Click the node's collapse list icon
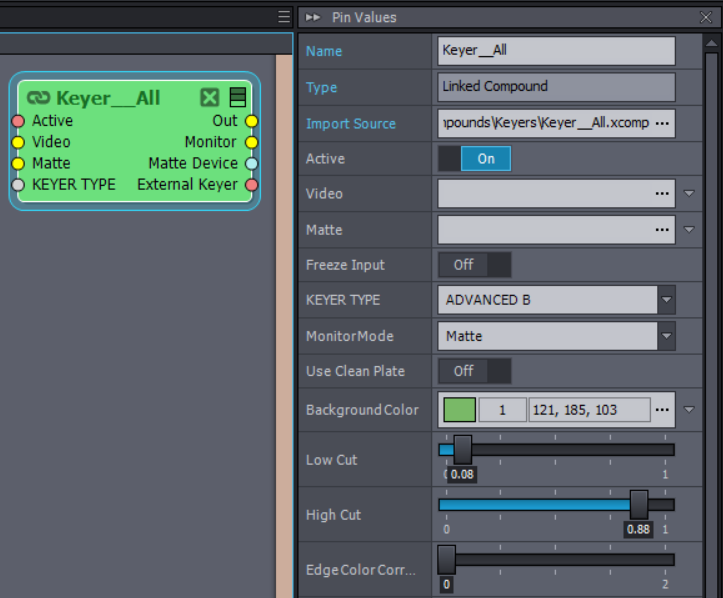The image size is (723, 598). [237, 97]
